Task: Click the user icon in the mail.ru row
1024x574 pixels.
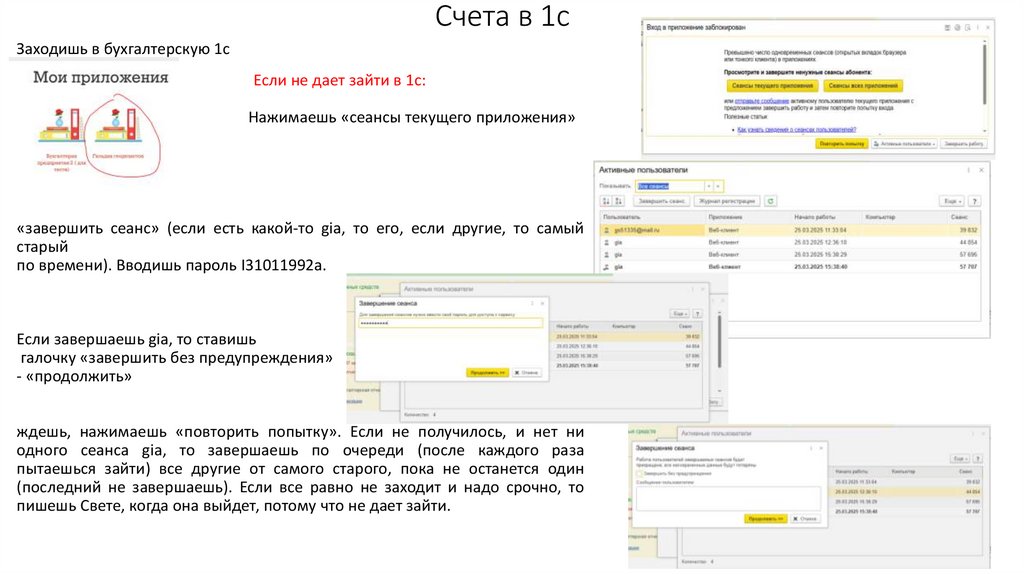Action: [x=607, y=231]
